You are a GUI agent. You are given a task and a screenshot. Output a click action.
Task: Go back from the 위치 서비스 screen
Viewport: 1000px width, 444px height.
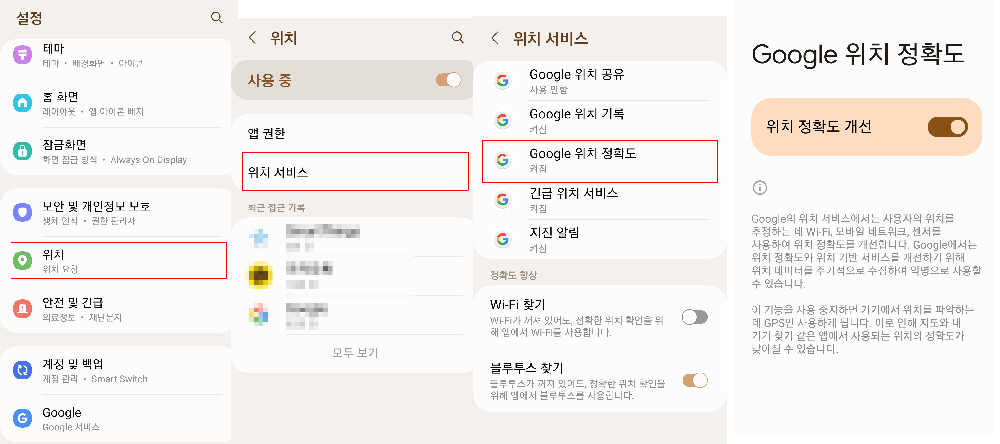[495, 38]
